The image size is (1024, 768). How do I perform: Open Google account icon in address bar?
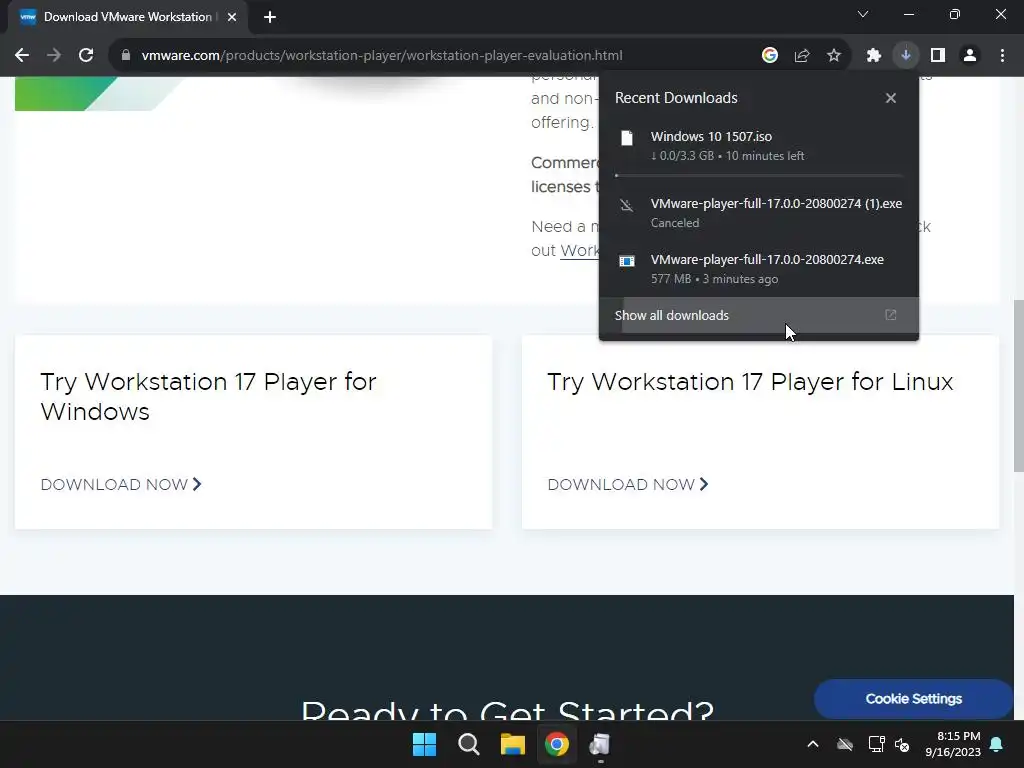coord(770,56)
